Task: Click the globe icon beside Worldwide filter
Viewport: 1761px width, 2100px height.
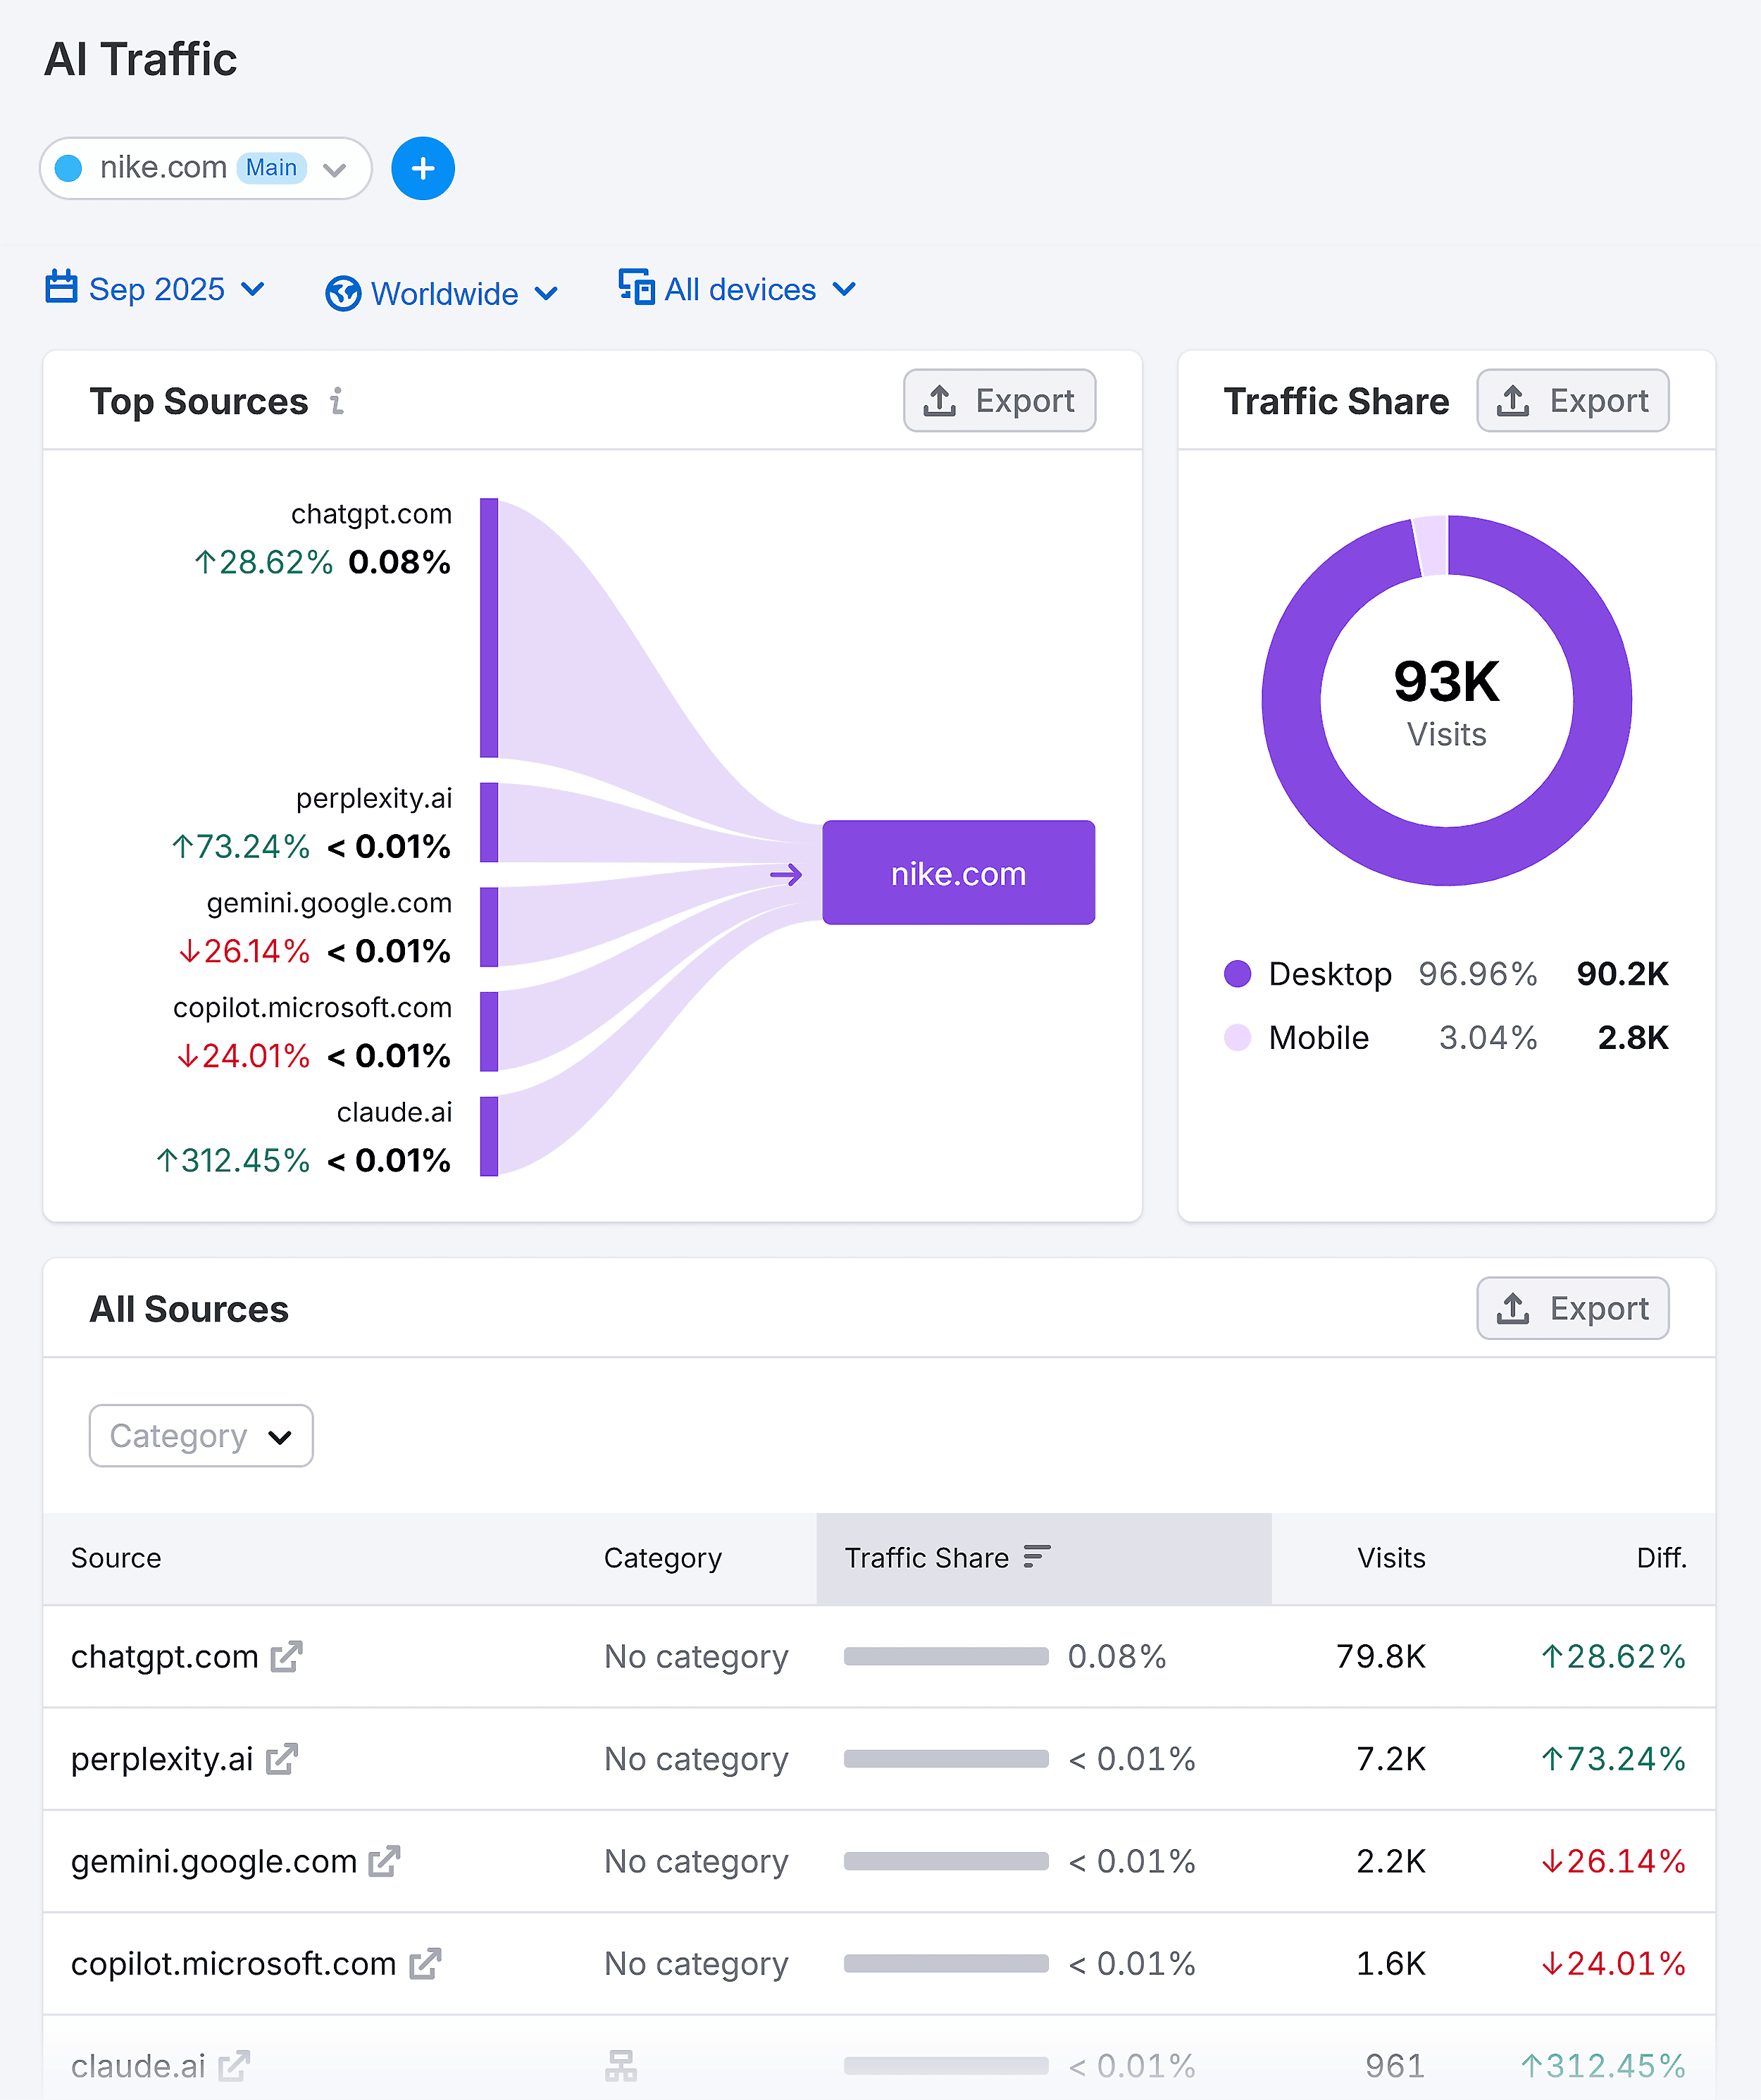Action: click(342, 293)
